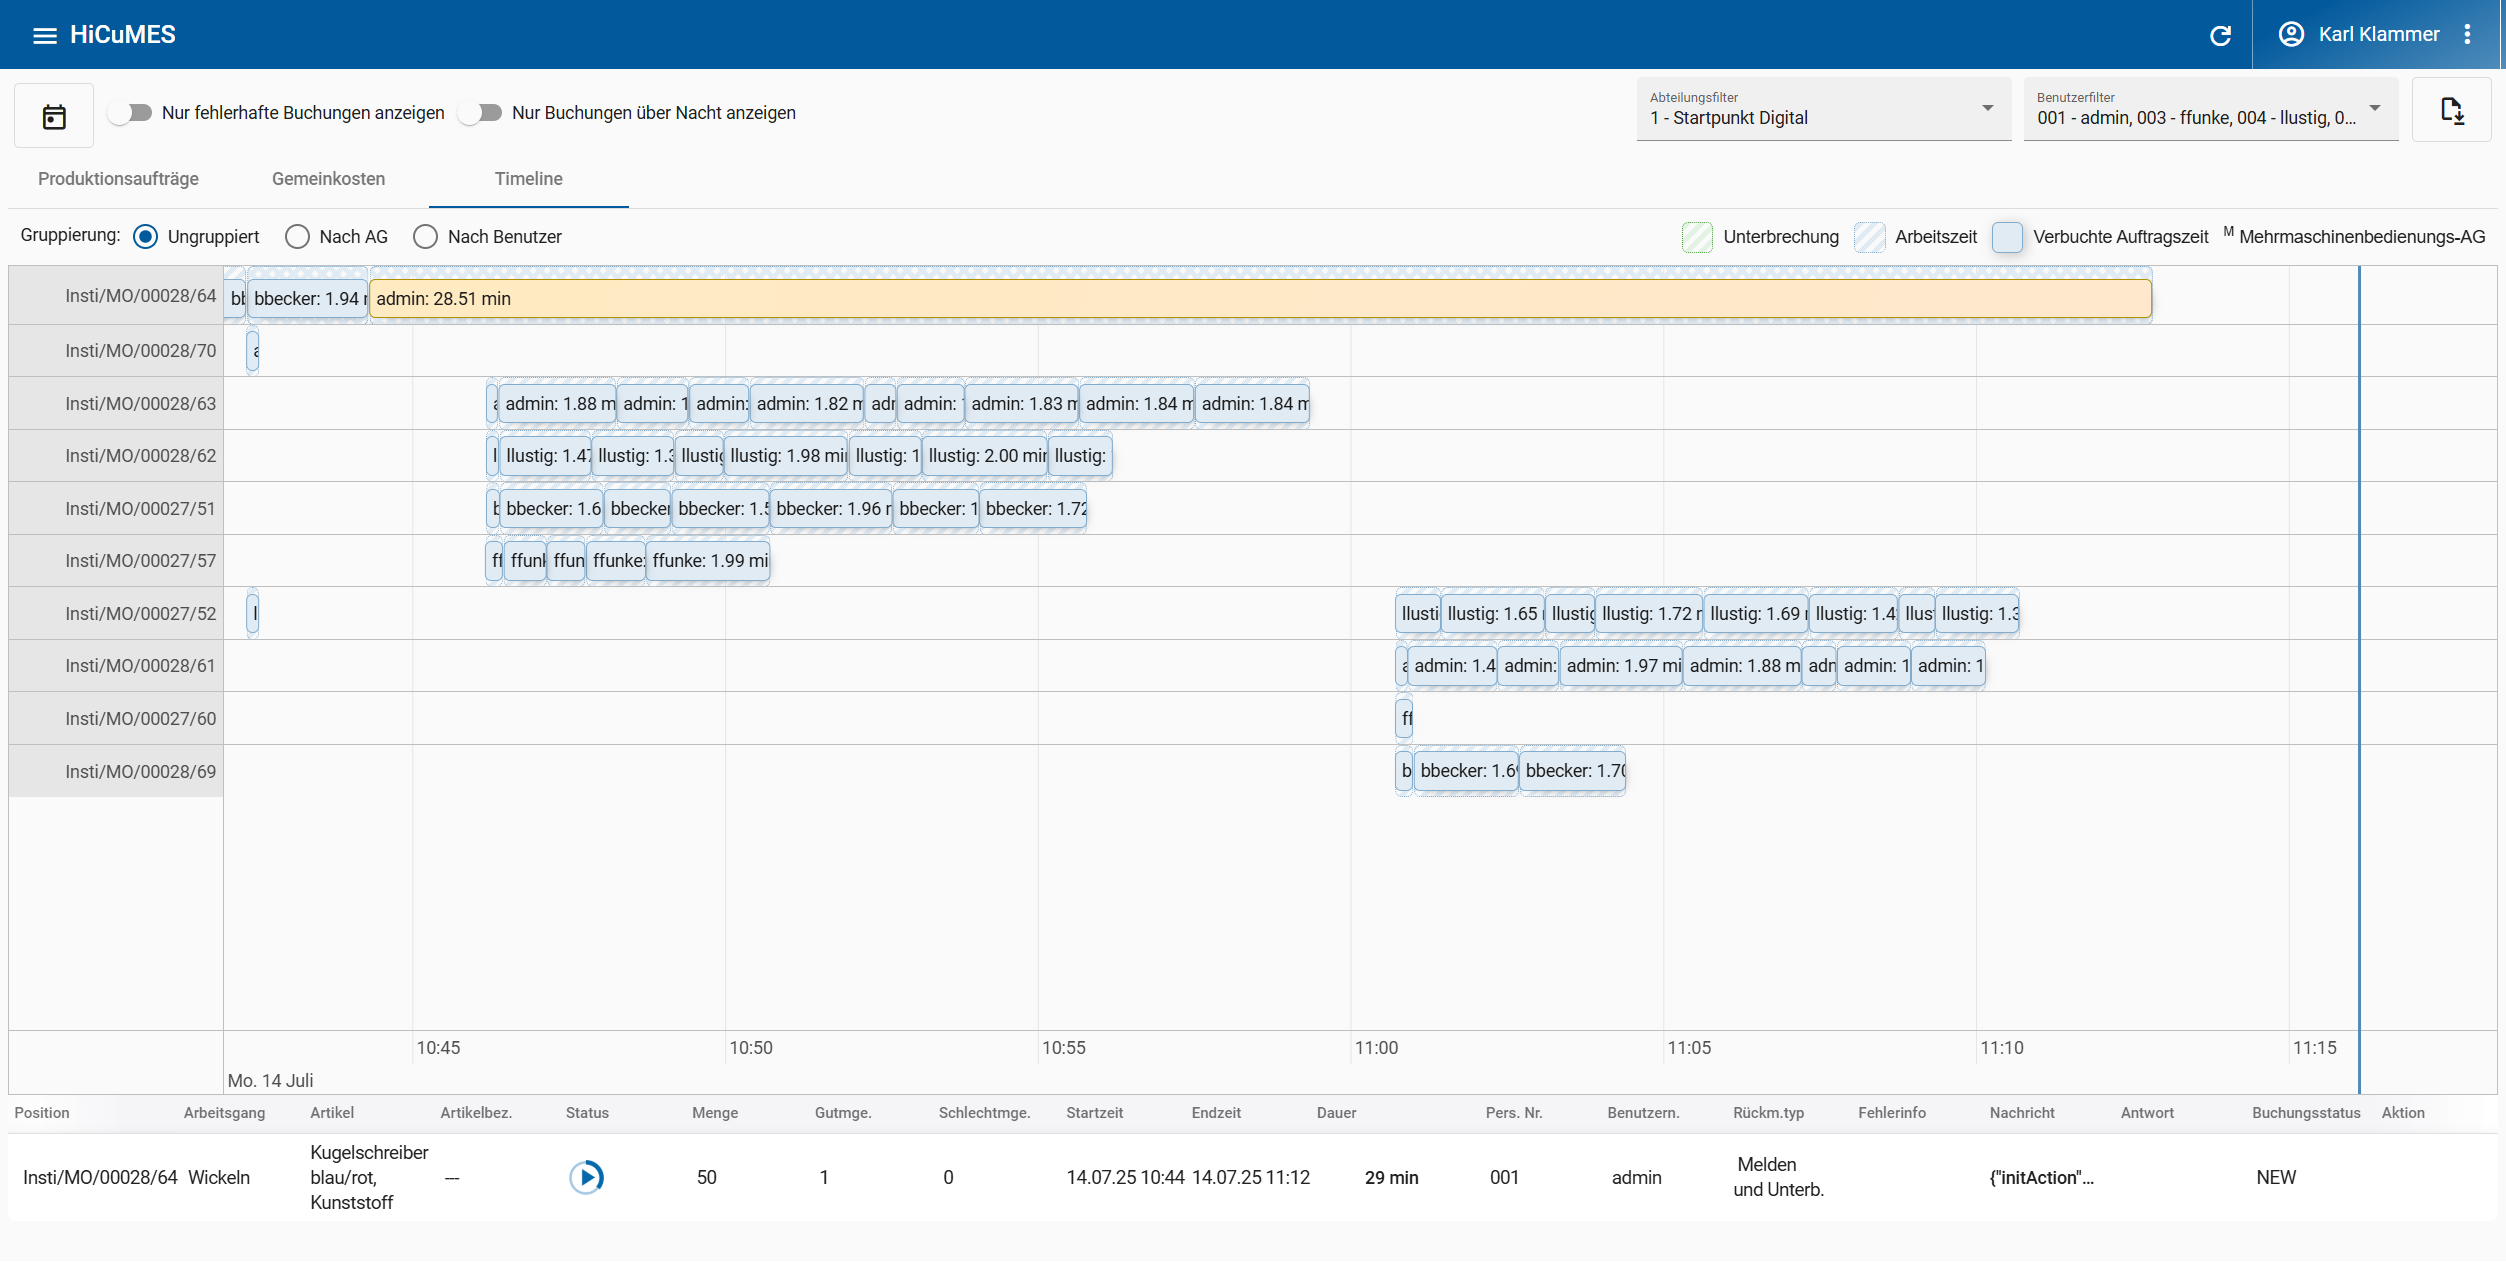Toggle Nur Buchungen über Nacht anzeigen switch
Screen dimensions: 2506x1272
pyautogui.click(x=481, y=113)
